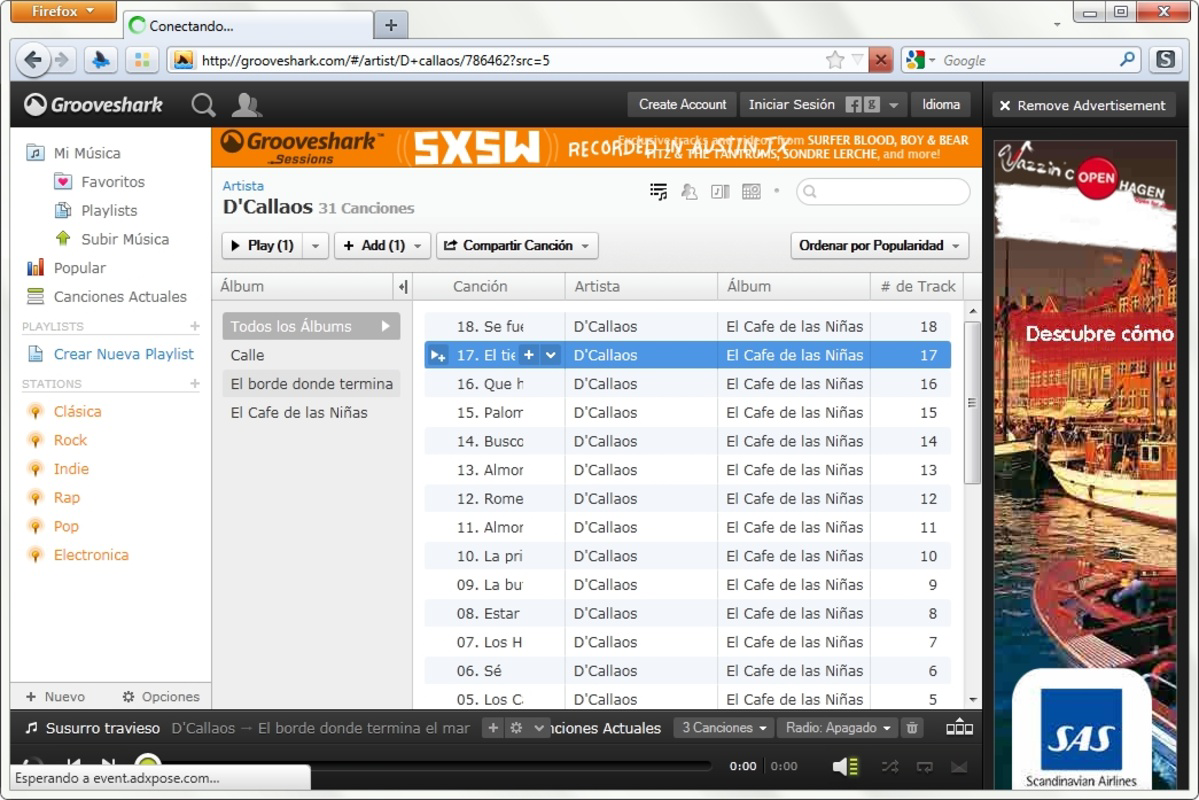Screen dimensions: 1199x800
Task: Open Compartir Canción dropdown
Action: pyautogui.click(x=517, y=246)
